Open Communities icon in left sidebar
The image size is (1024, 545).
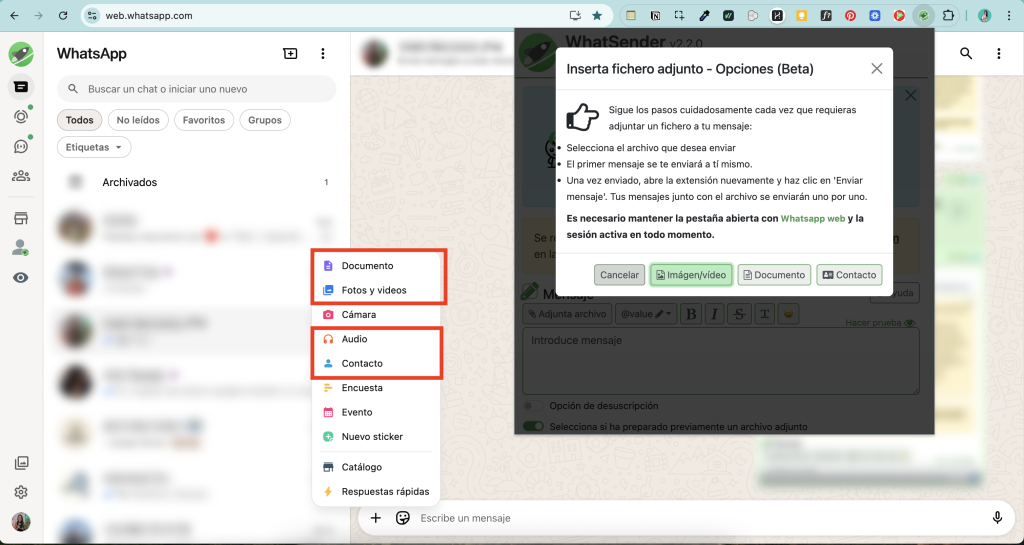(20, 176)
